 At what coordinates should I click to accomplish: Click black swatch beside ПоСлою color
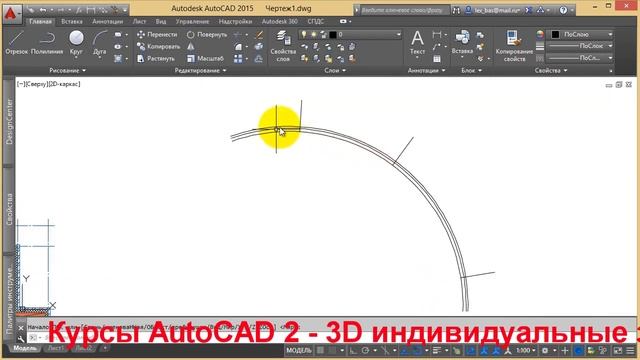555,35
